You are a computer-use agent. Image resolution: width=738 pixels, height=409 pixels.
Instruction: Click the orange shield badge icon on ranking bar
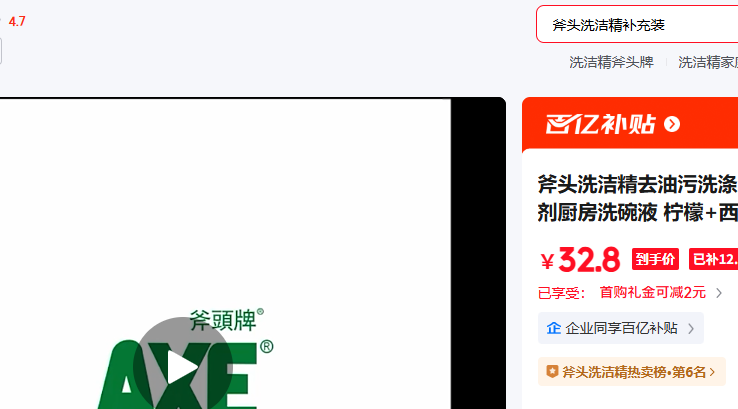pos(552,372)
